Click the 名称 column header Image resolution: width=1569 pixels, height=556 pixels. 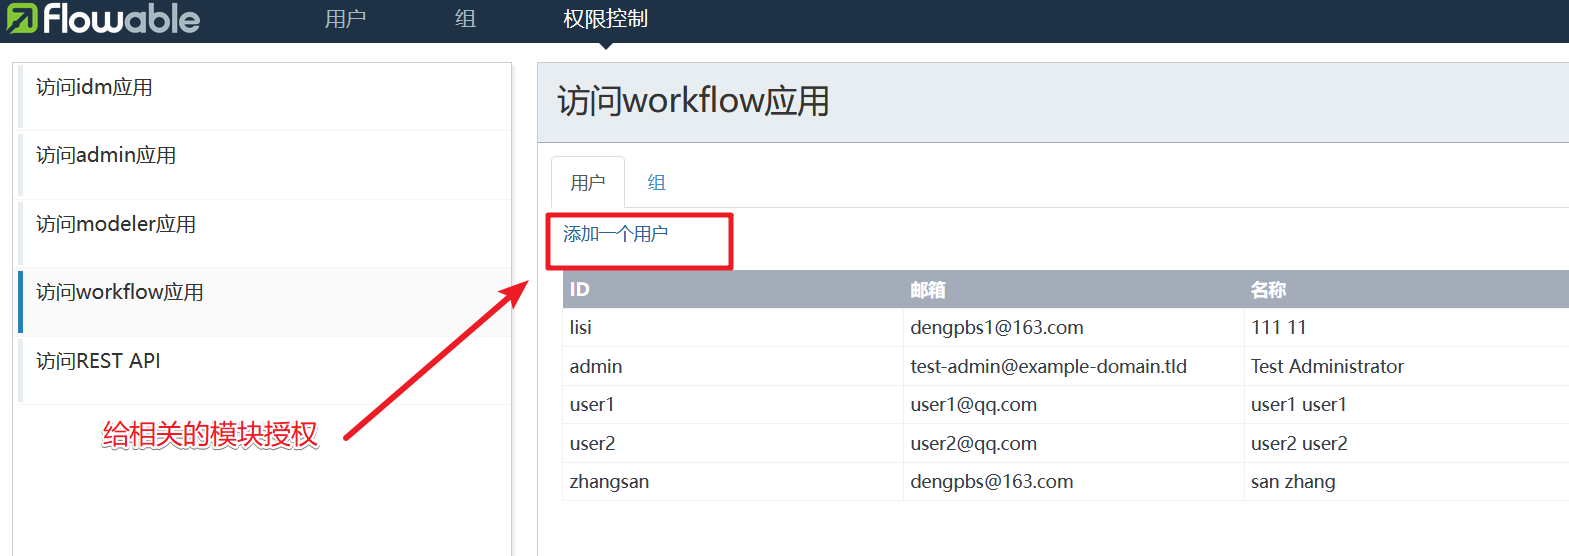(1406, 290)
